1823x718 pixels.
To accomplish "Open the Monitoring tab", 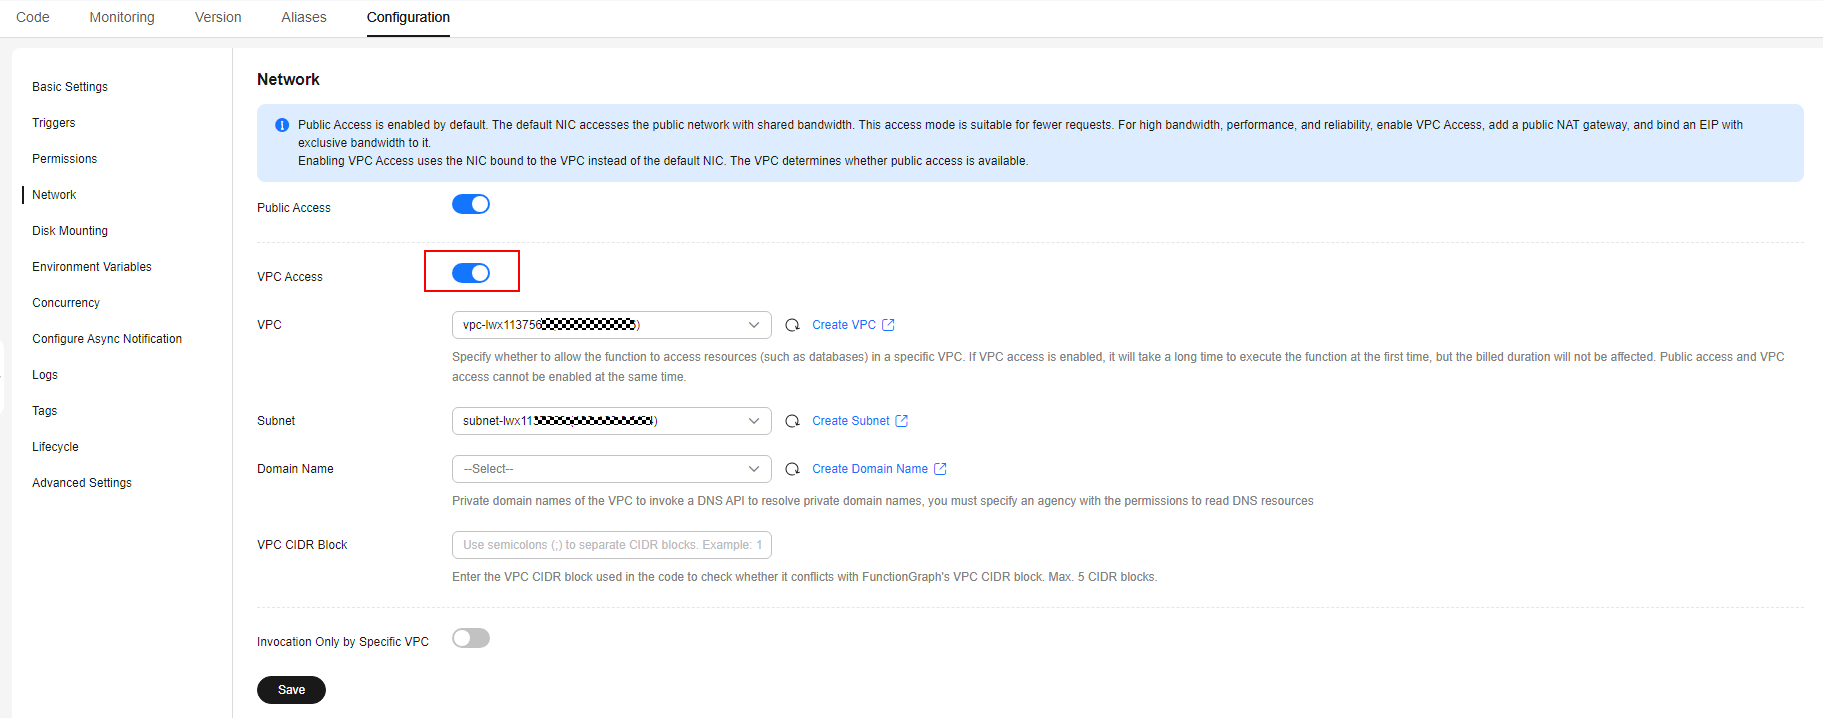I will [x=122, y=17].
